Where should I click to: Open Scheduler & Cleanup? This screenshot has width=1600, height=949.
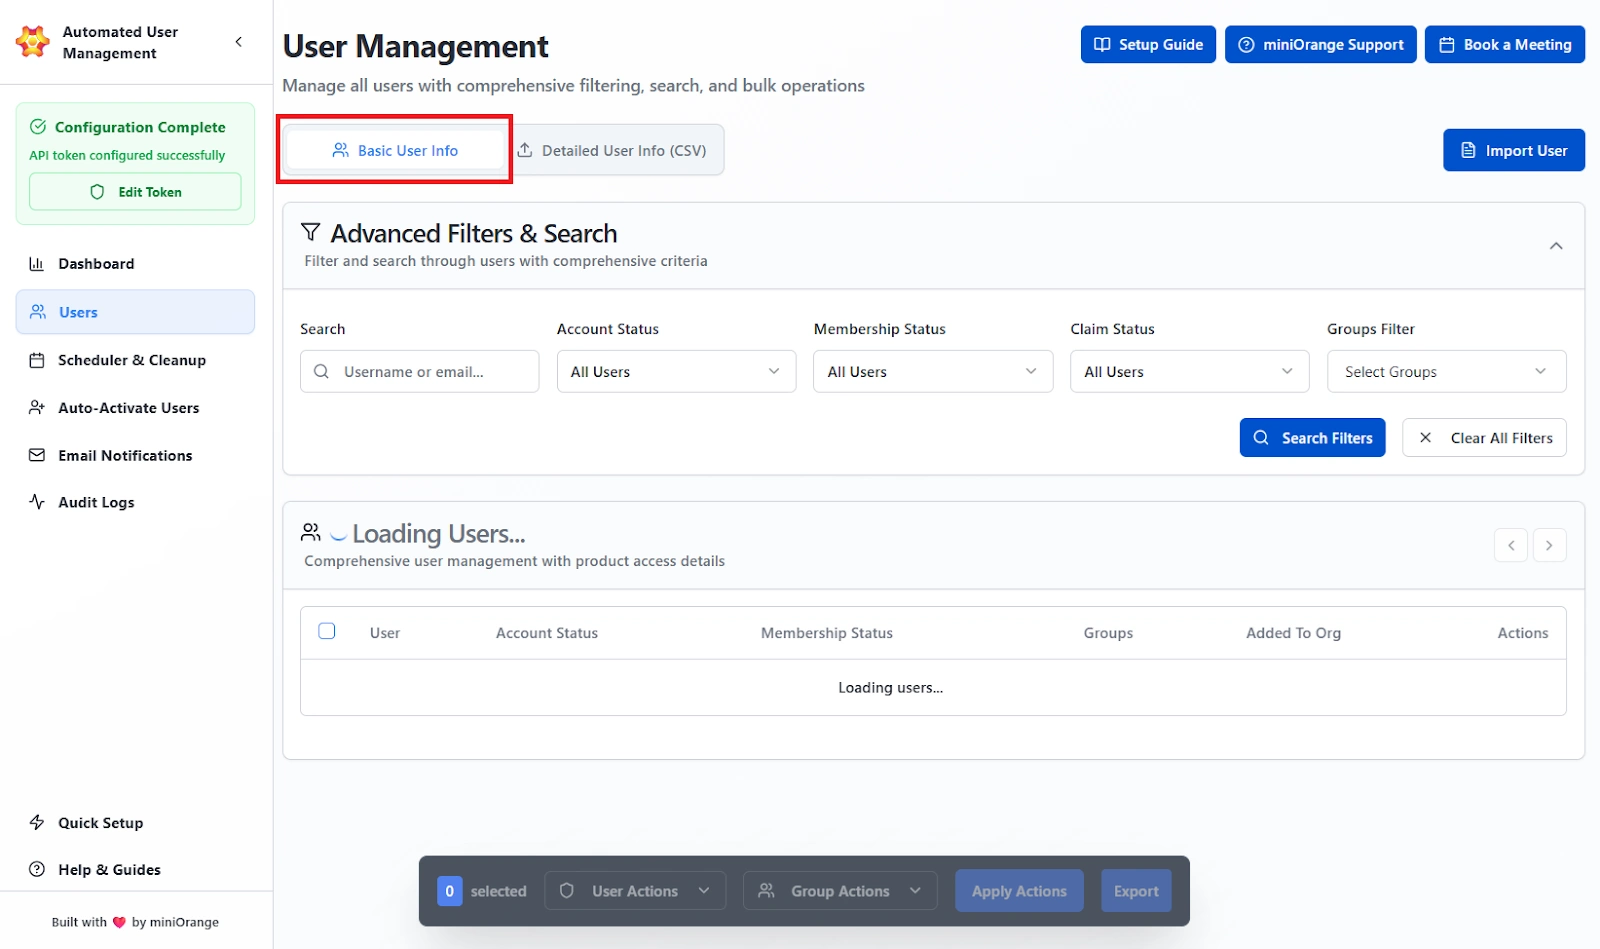(x=131, y=360)
